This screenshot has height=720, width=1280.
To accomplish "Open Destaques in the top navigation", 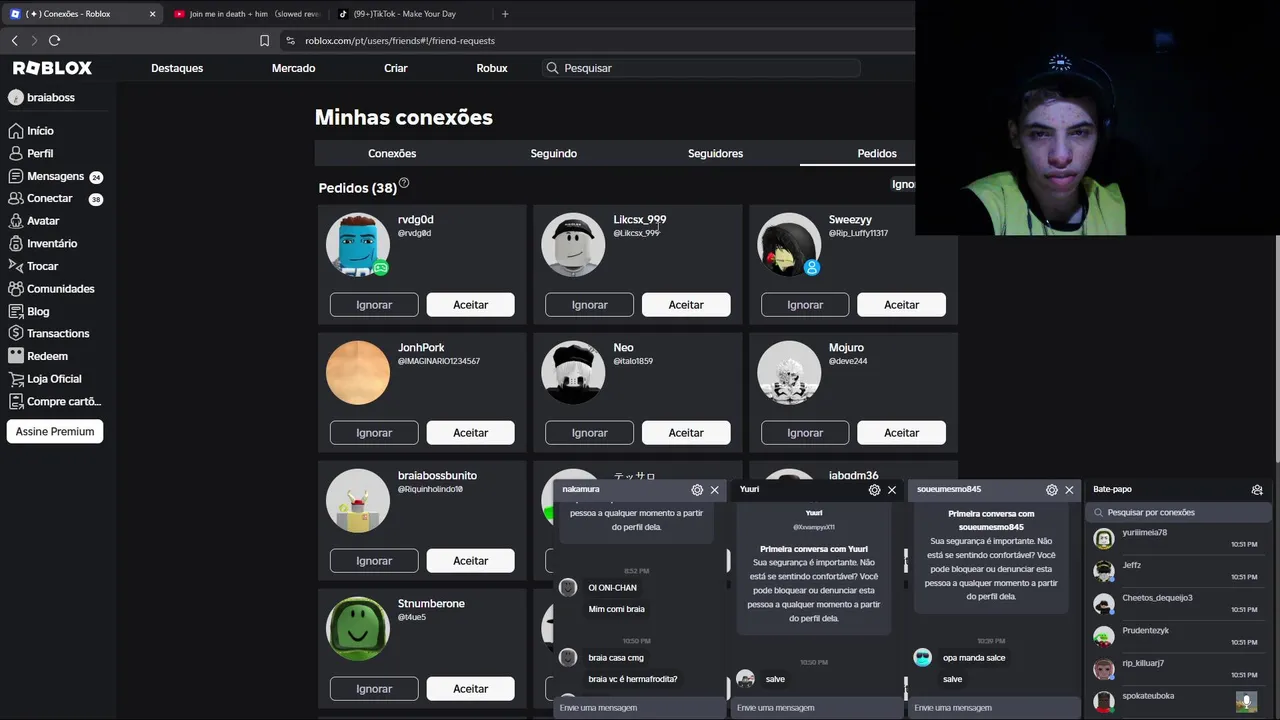I will (177, 68).
